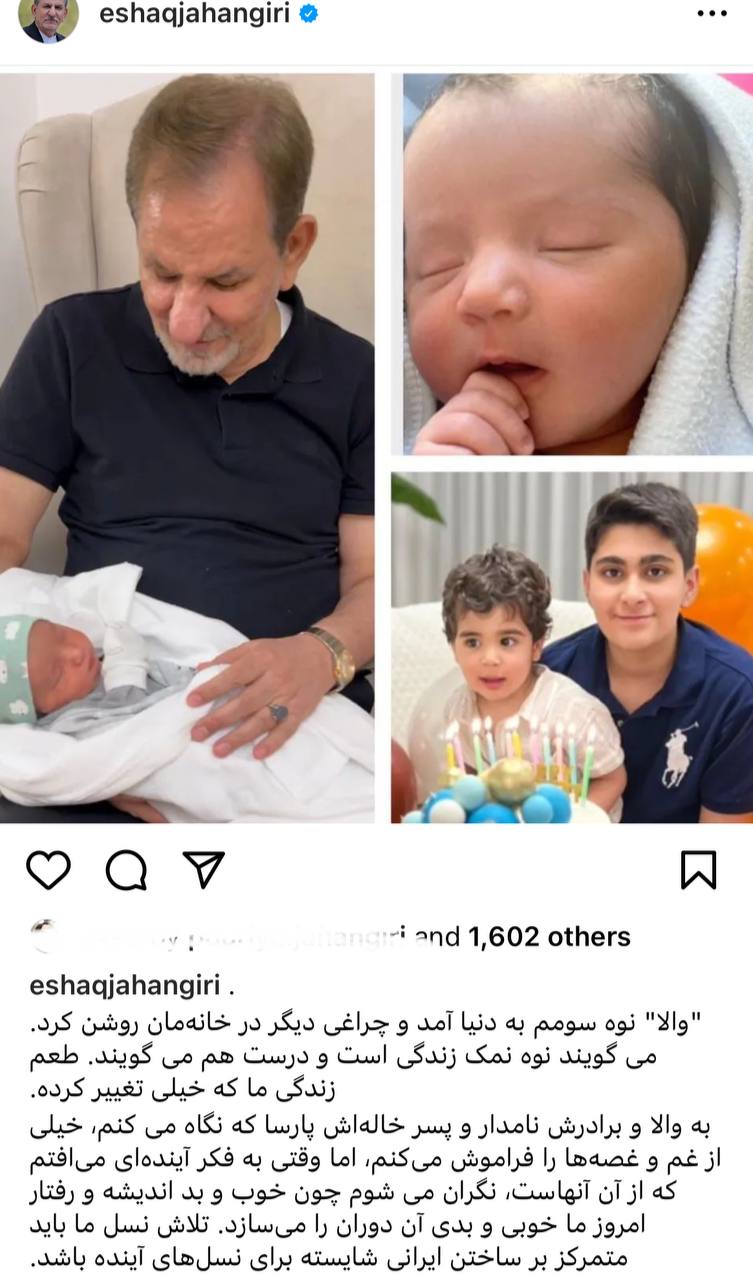Open eshaqjahangiri profile picture avatar
Viewport: 753px width, 1280px height.
[48, 20]
